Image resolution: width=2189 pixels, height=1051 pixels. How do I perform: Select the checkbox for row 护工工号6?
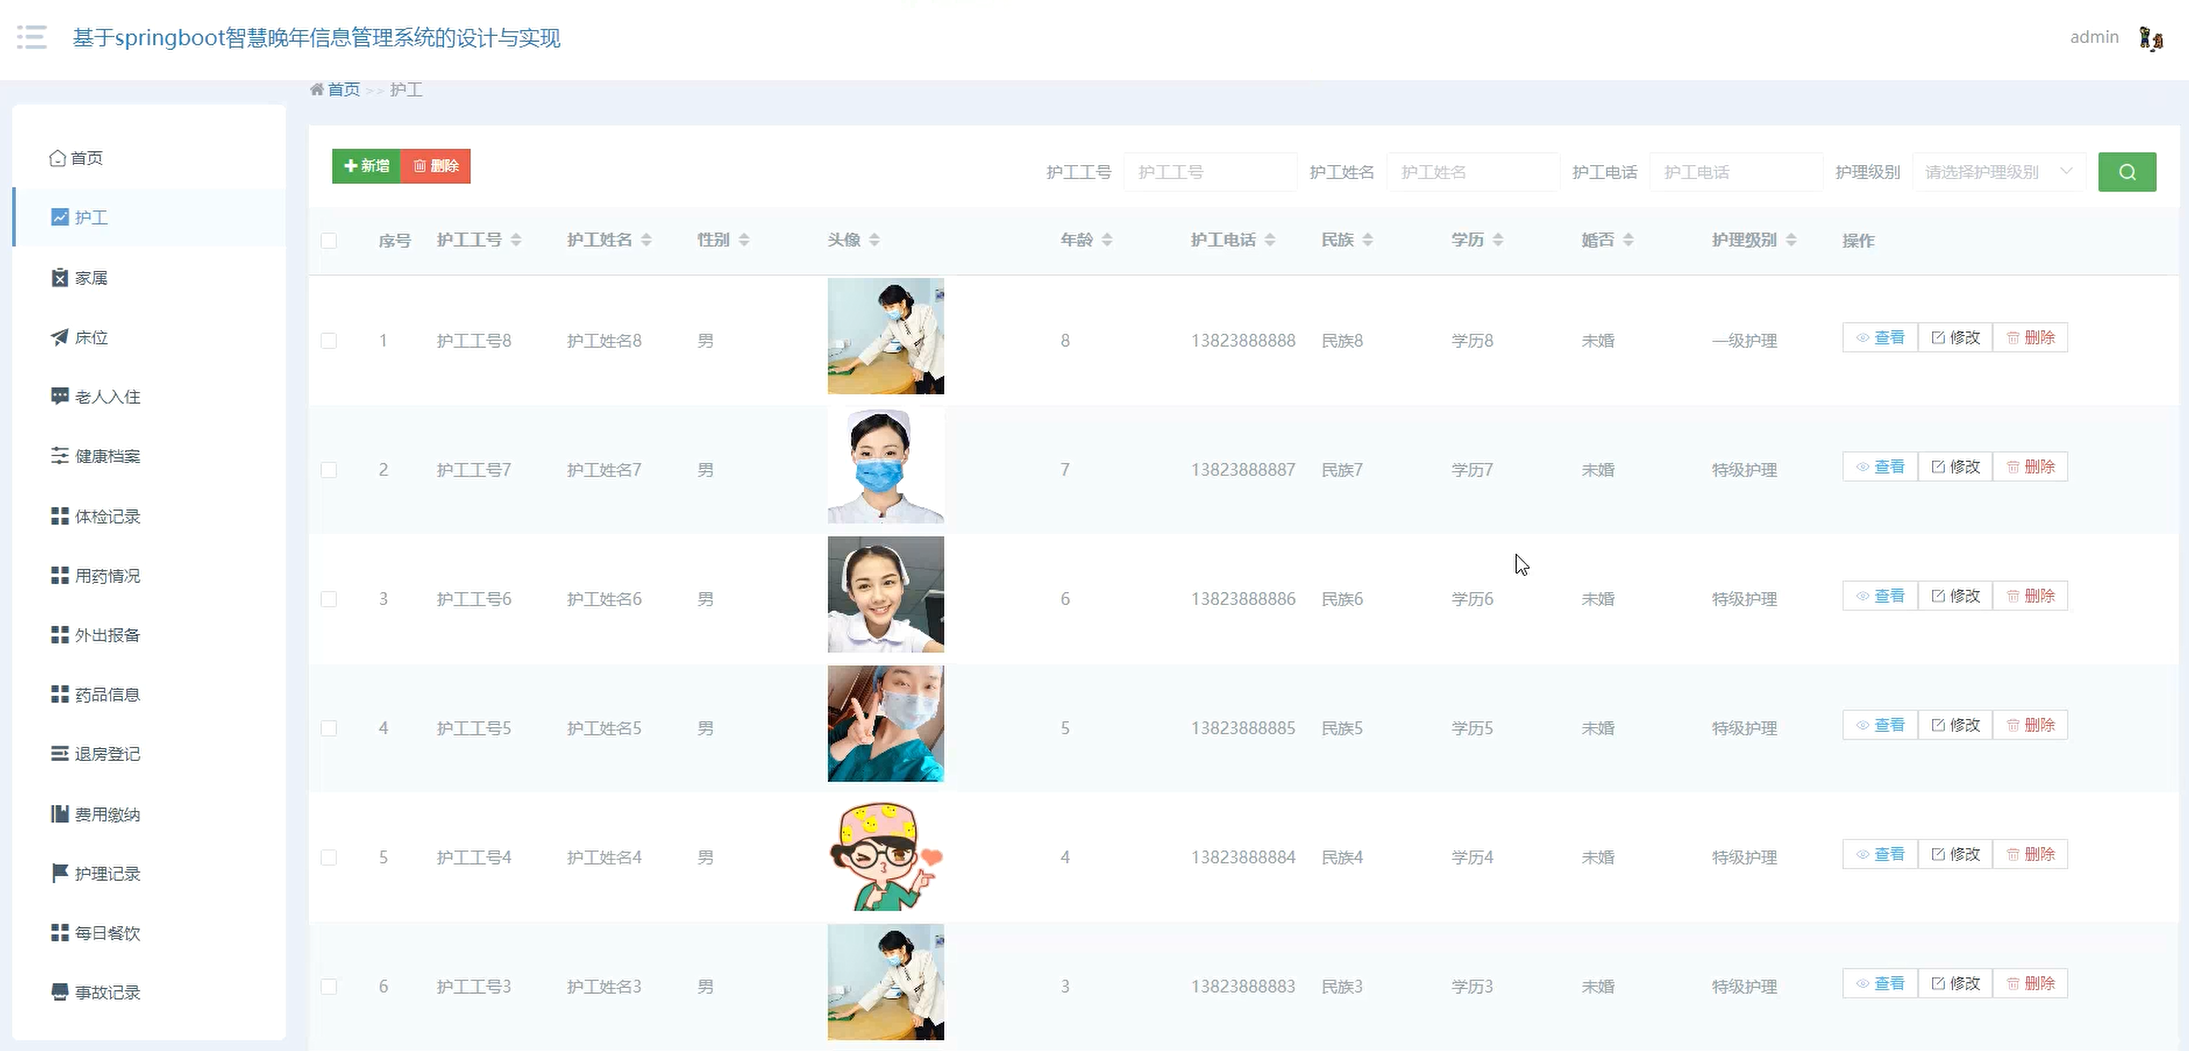tap(329, 599)
